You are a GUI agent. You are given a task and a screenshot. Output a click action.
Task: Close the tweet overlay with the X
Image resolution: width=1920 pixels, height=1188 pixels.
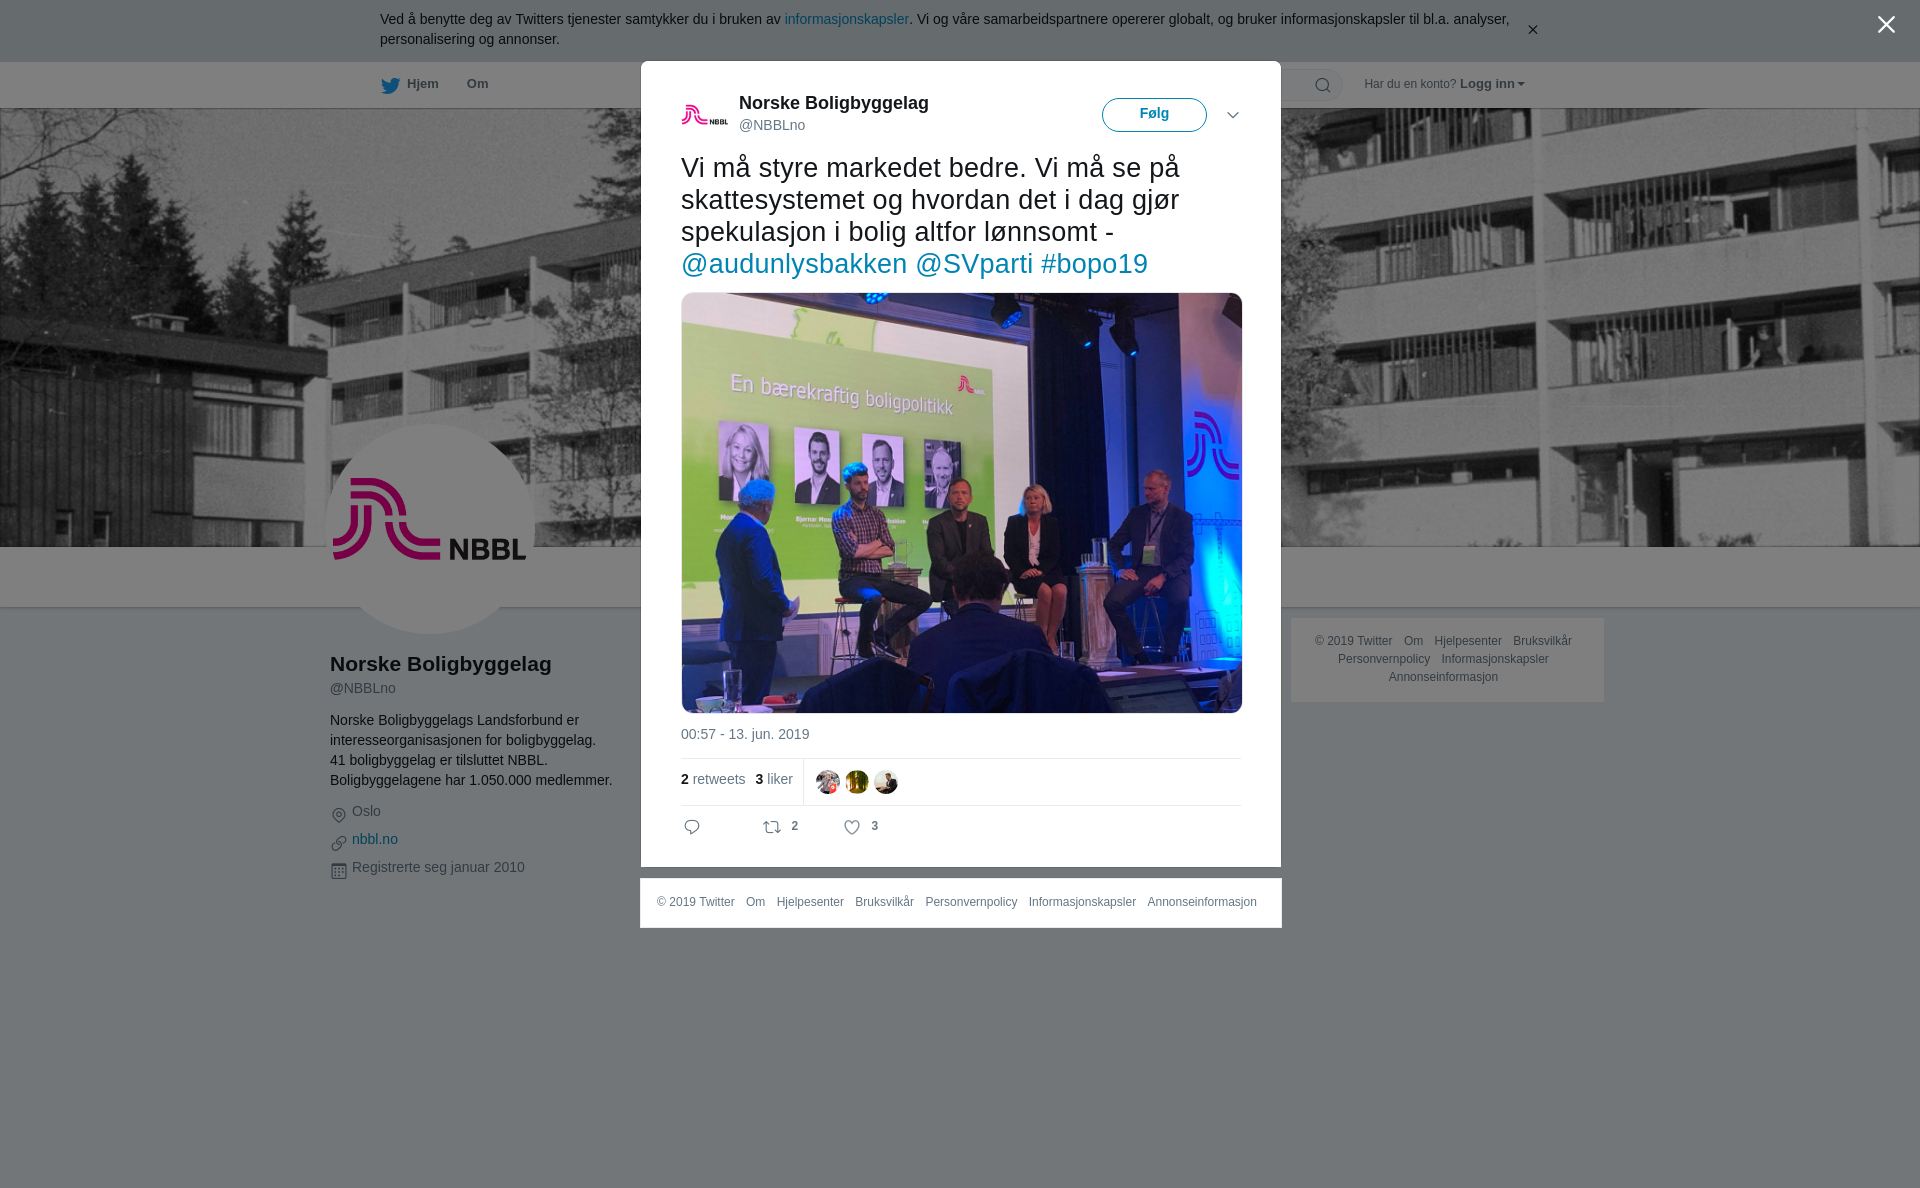click(x=1886, y=25)
